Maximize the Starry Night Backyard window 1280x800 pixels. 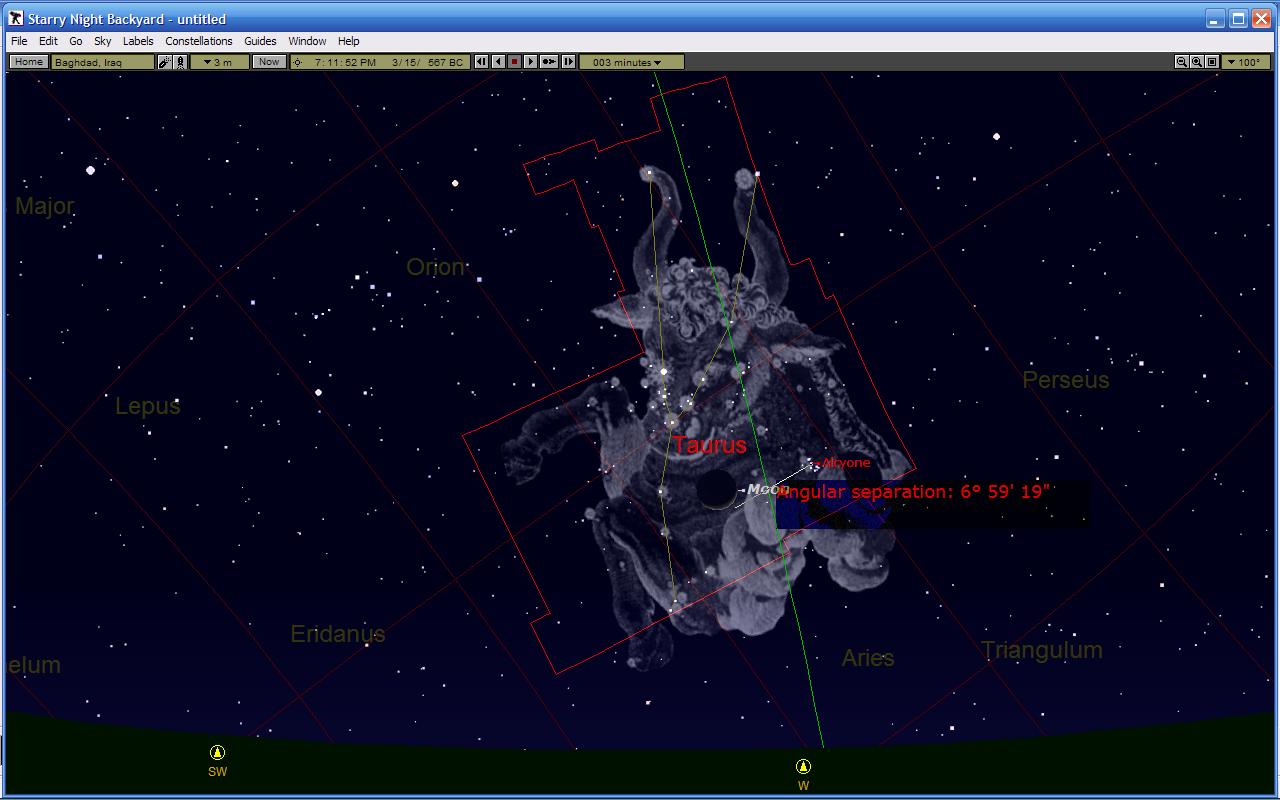(1238, 18)
